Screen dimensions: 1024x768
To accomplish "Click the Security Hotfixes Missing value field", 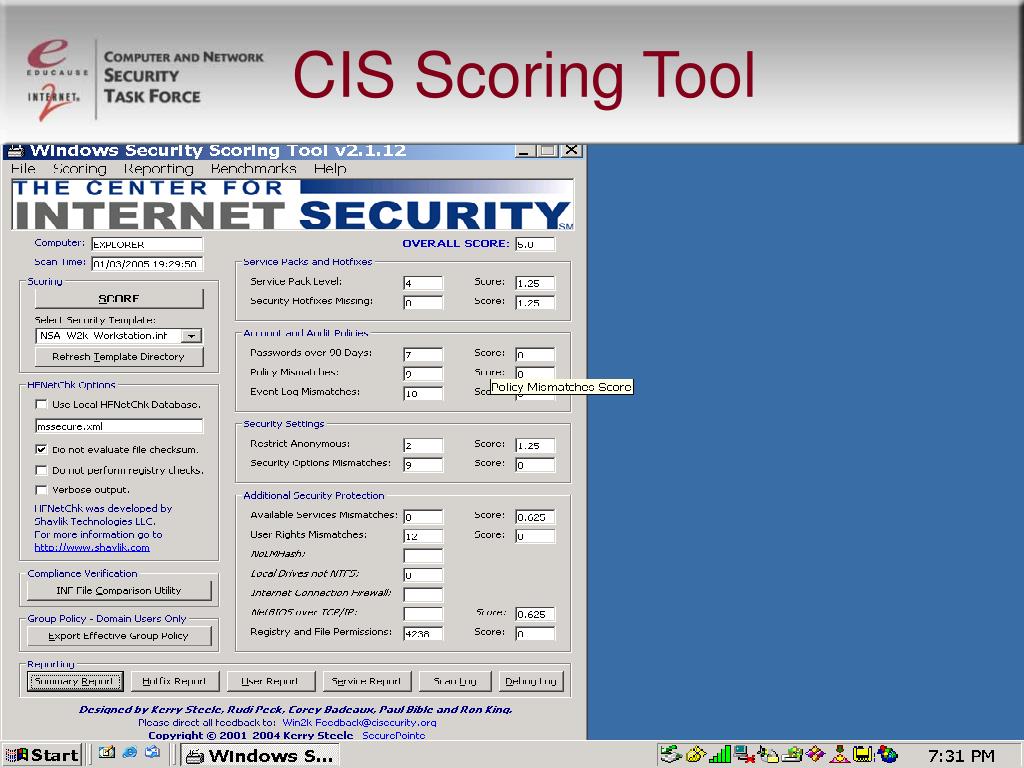I will coord(423,302).
